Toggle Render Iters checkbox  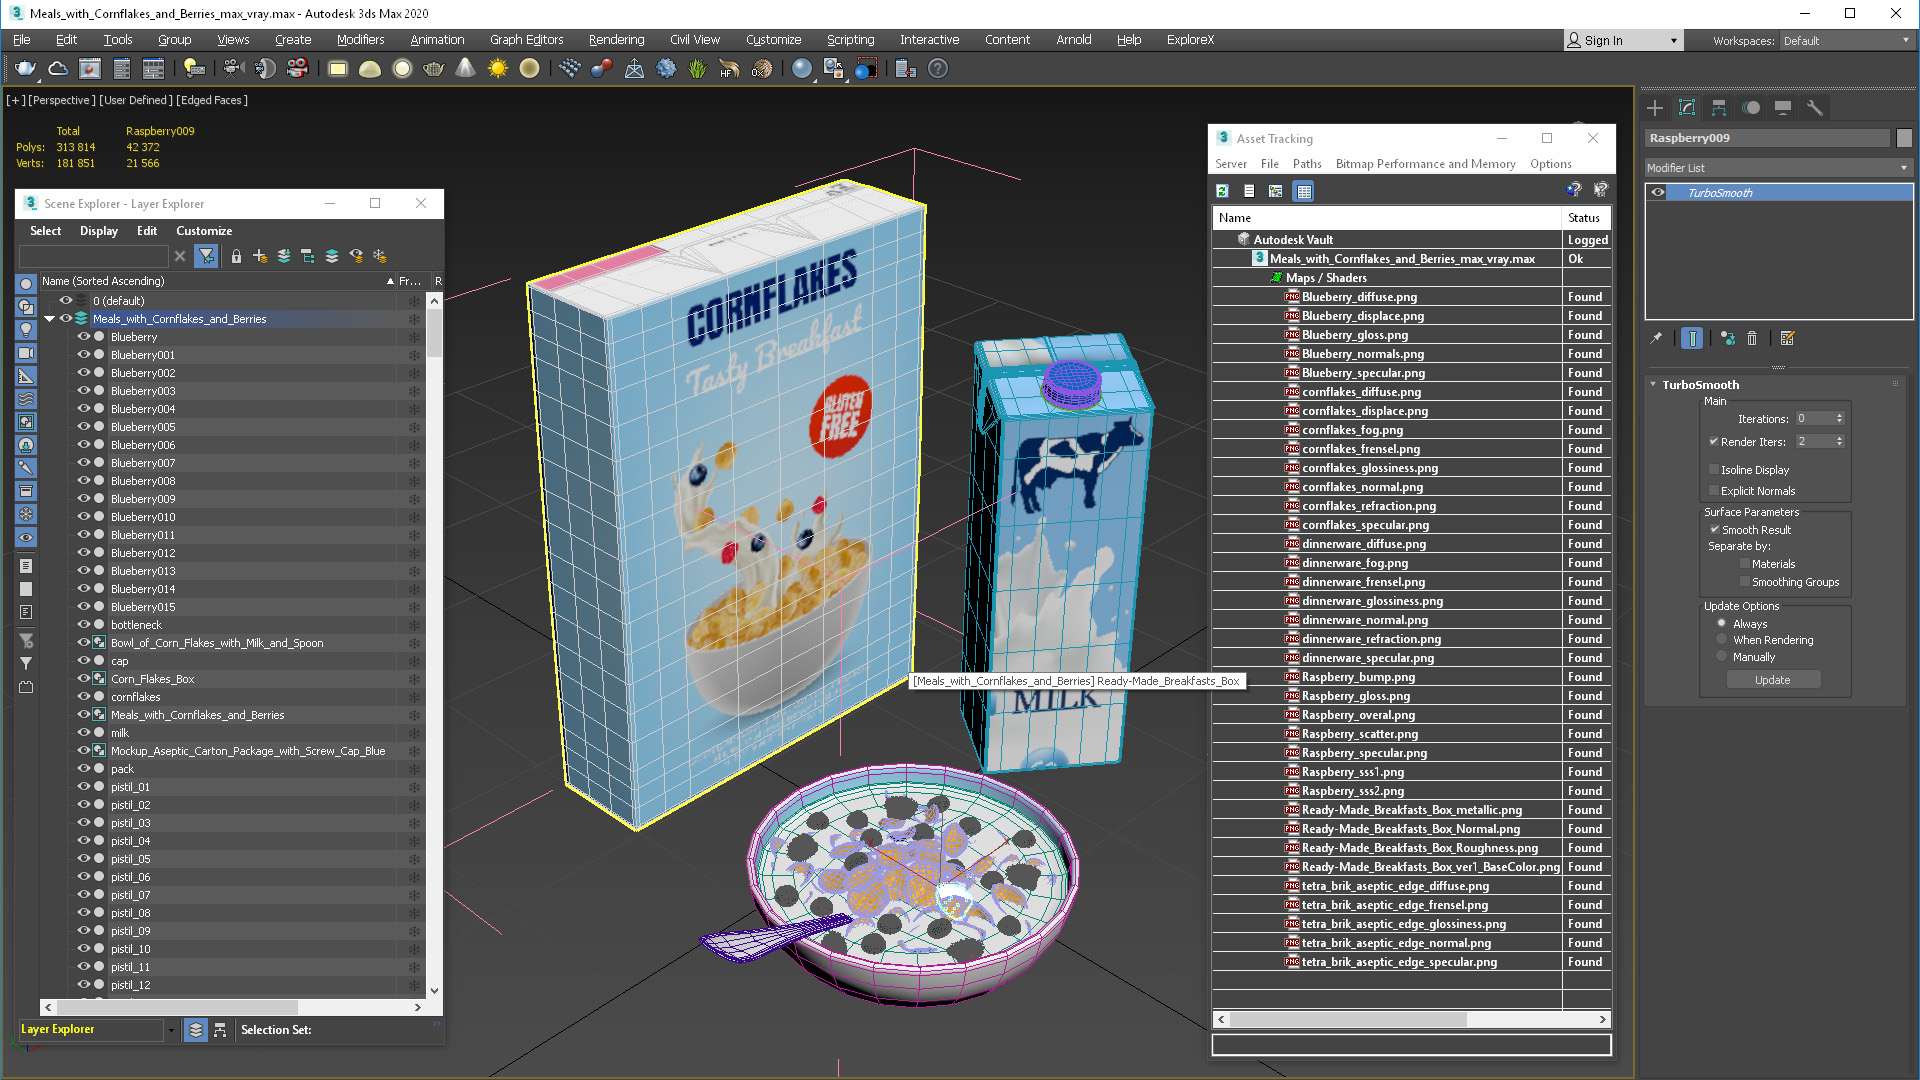[x=1714, y=442]
